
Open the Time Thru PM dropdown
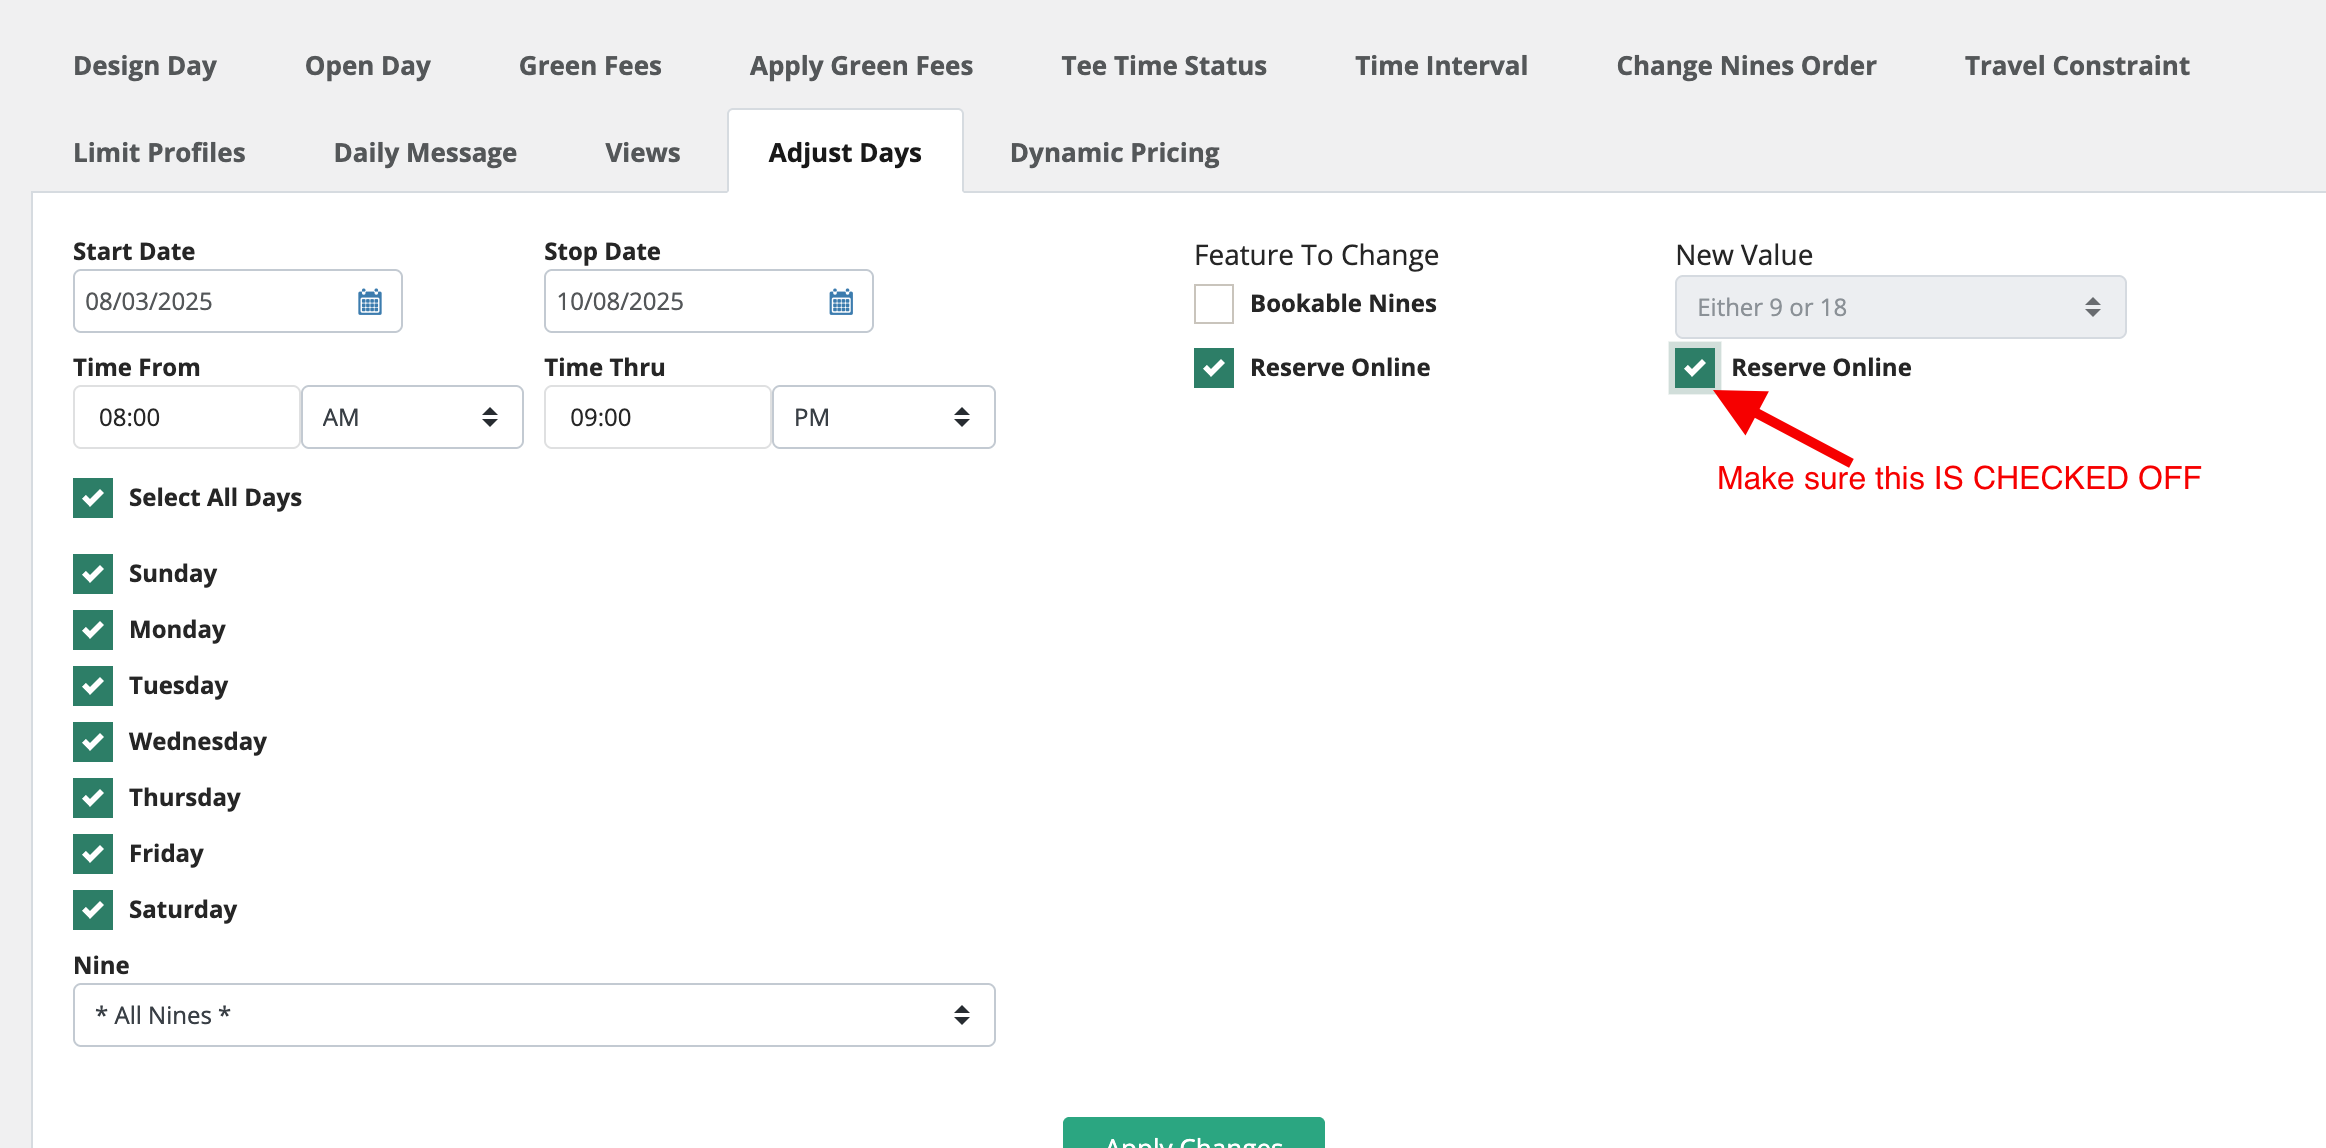pyautogui.click(x=883, y=418)
